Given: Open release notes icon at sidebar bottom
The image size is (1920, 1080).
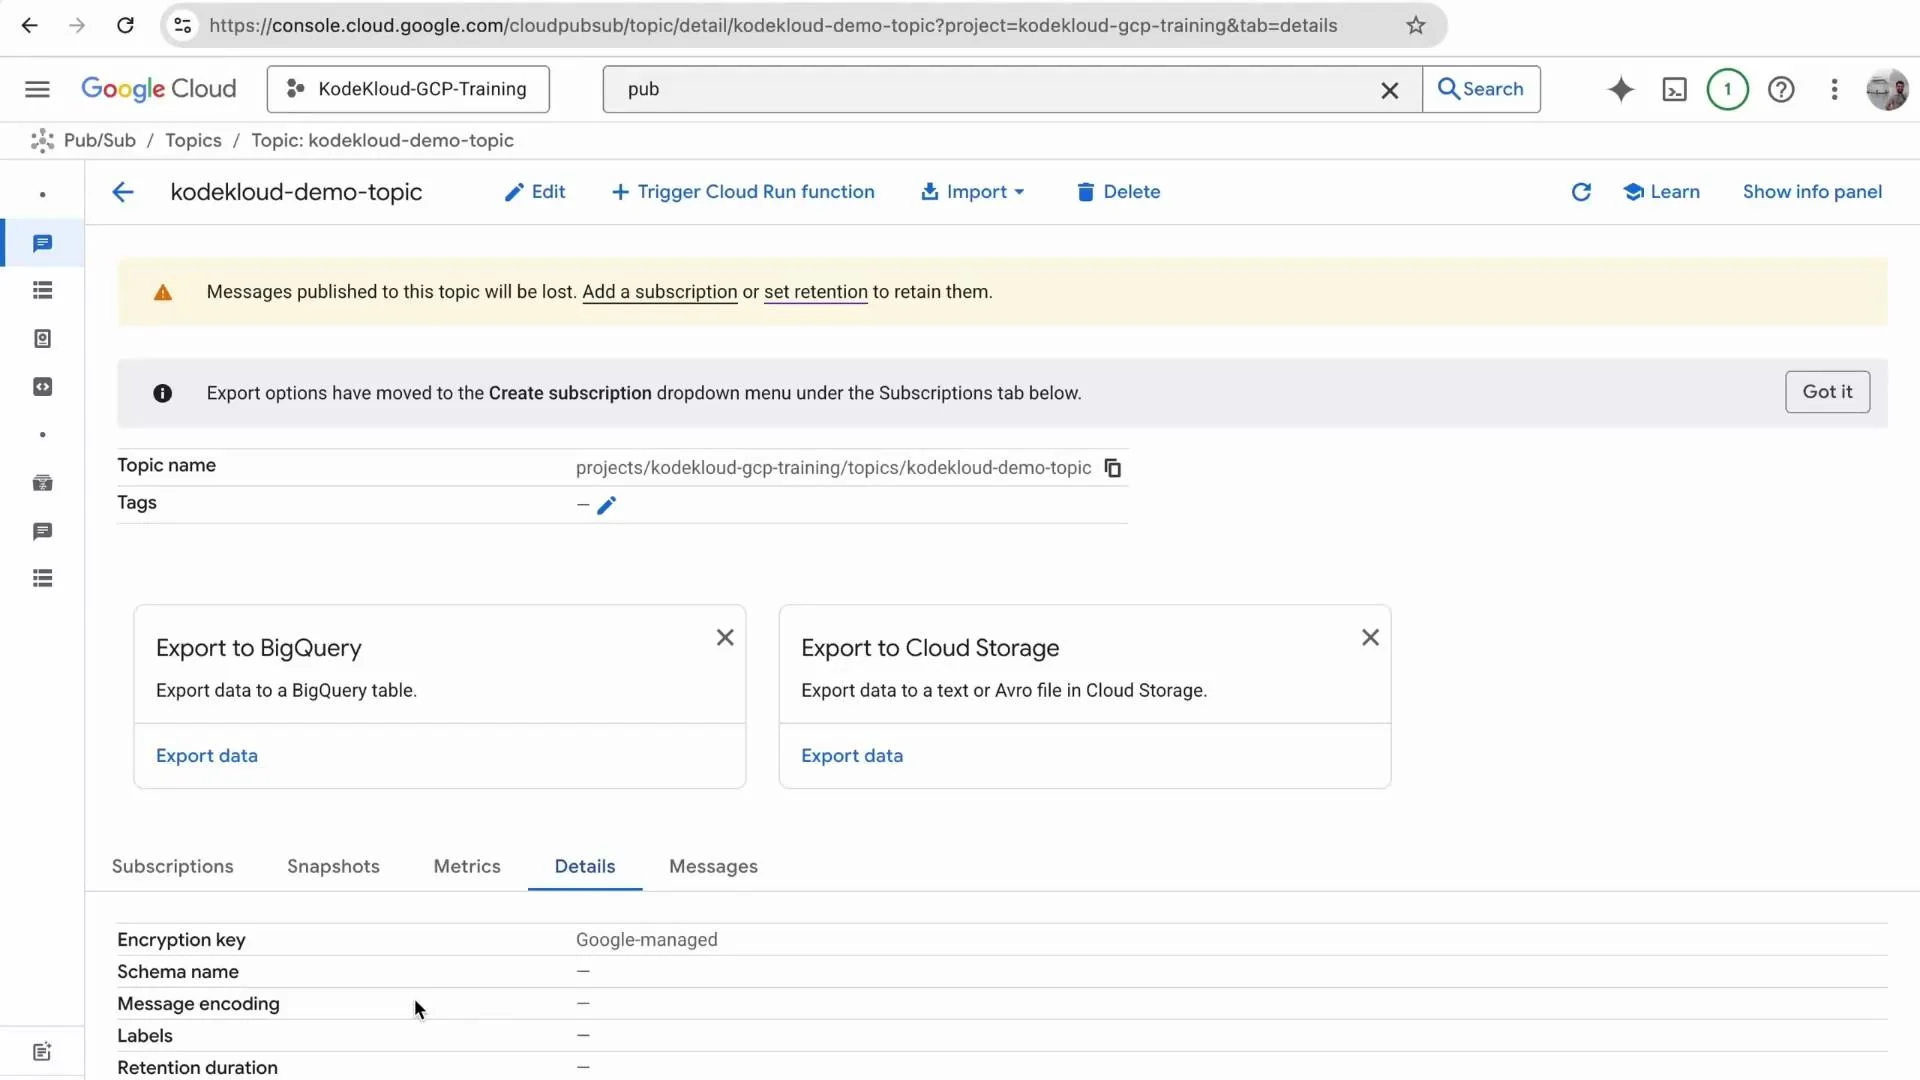Looking at the screenshot, I should click(42, 1051).
